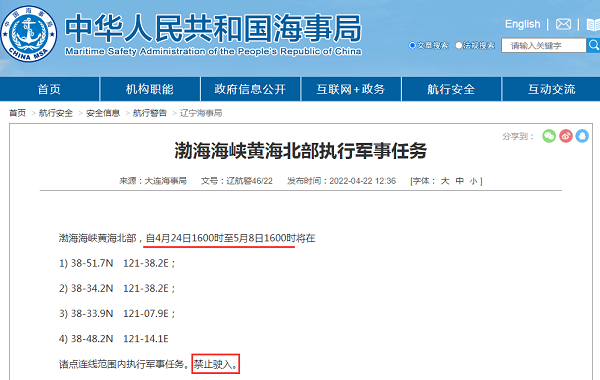This screenshot has height=380, width=600.
Task: Click the search magnifier button
Action: coord(593,45)
